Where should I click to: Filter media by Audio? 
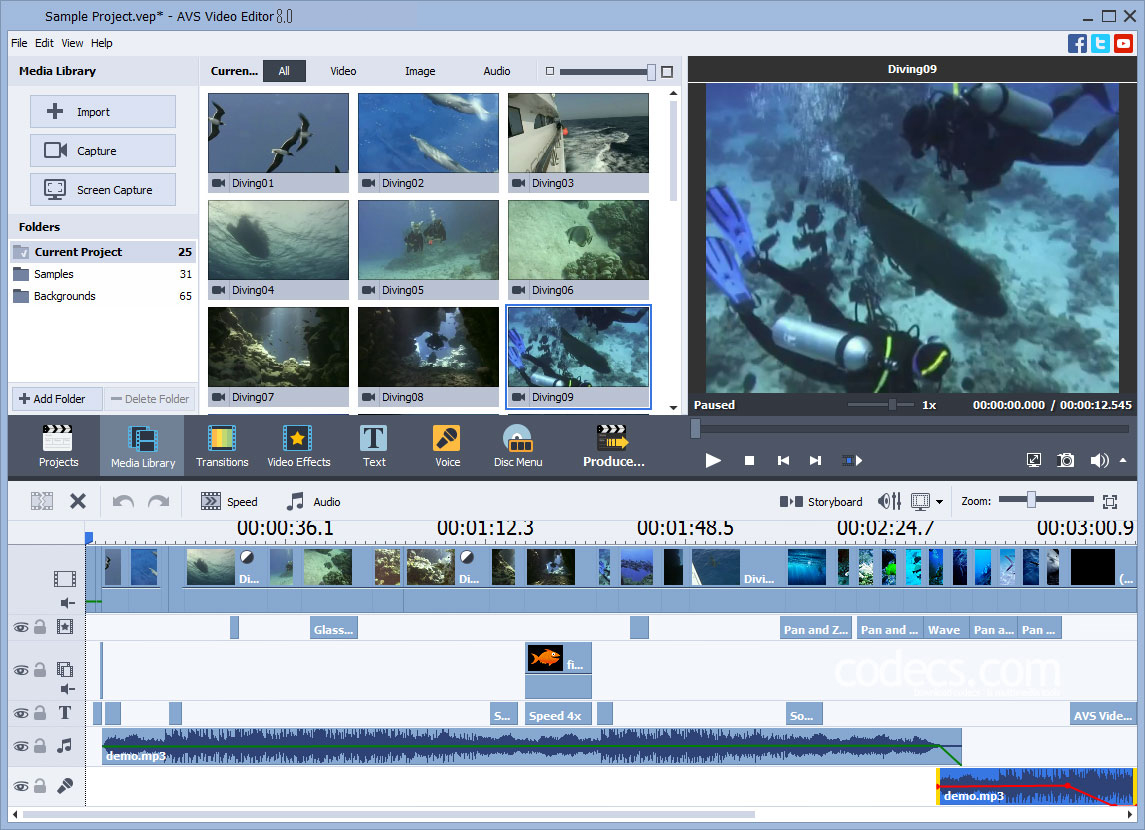497,71
